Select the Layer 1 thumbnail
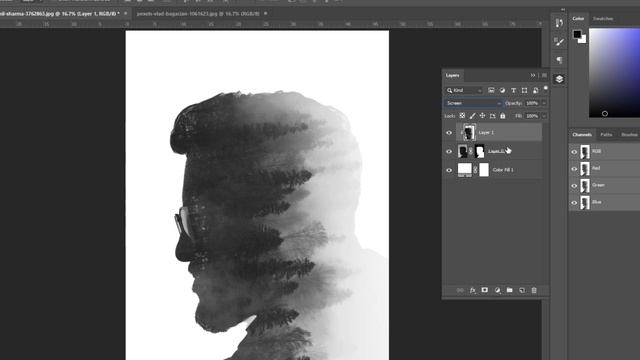 (469, 133)
